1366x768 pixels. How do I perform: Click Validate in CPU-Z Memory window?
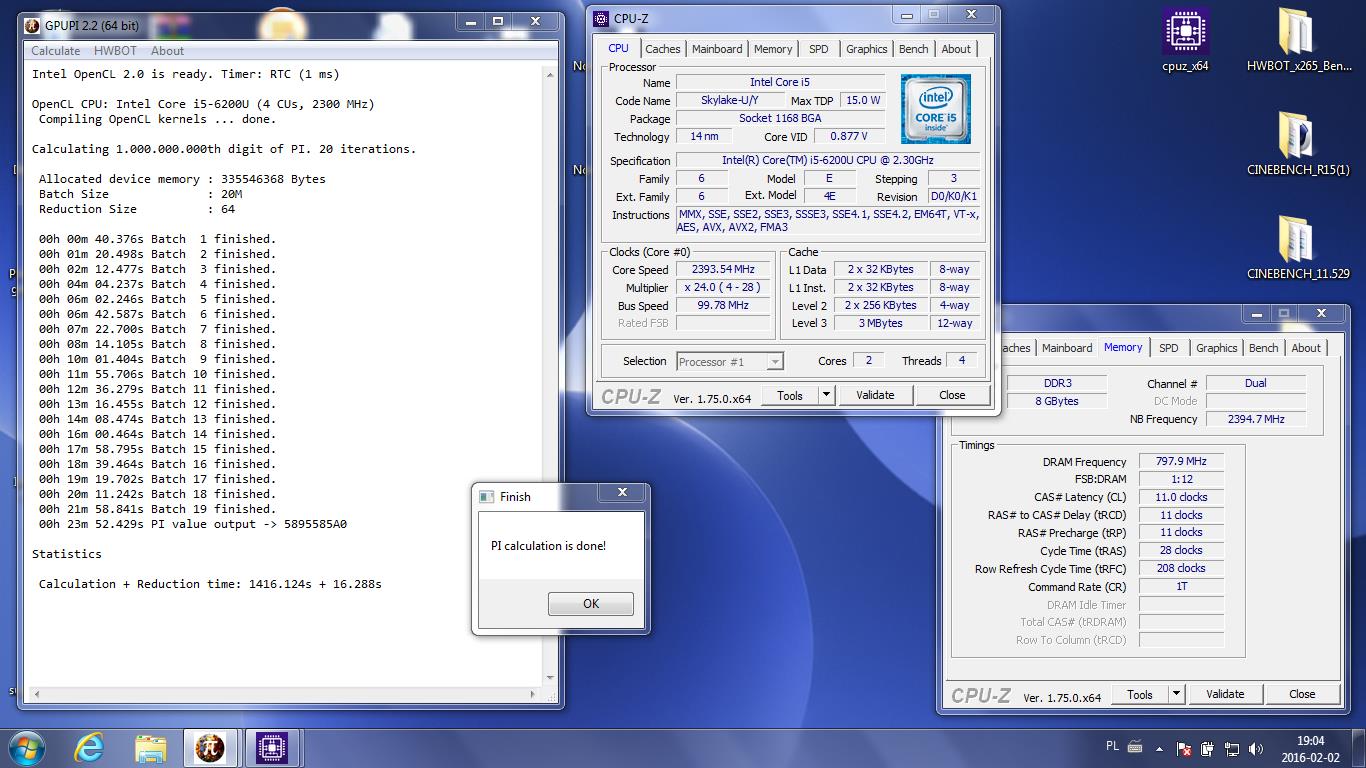(x=1225, y=694)
